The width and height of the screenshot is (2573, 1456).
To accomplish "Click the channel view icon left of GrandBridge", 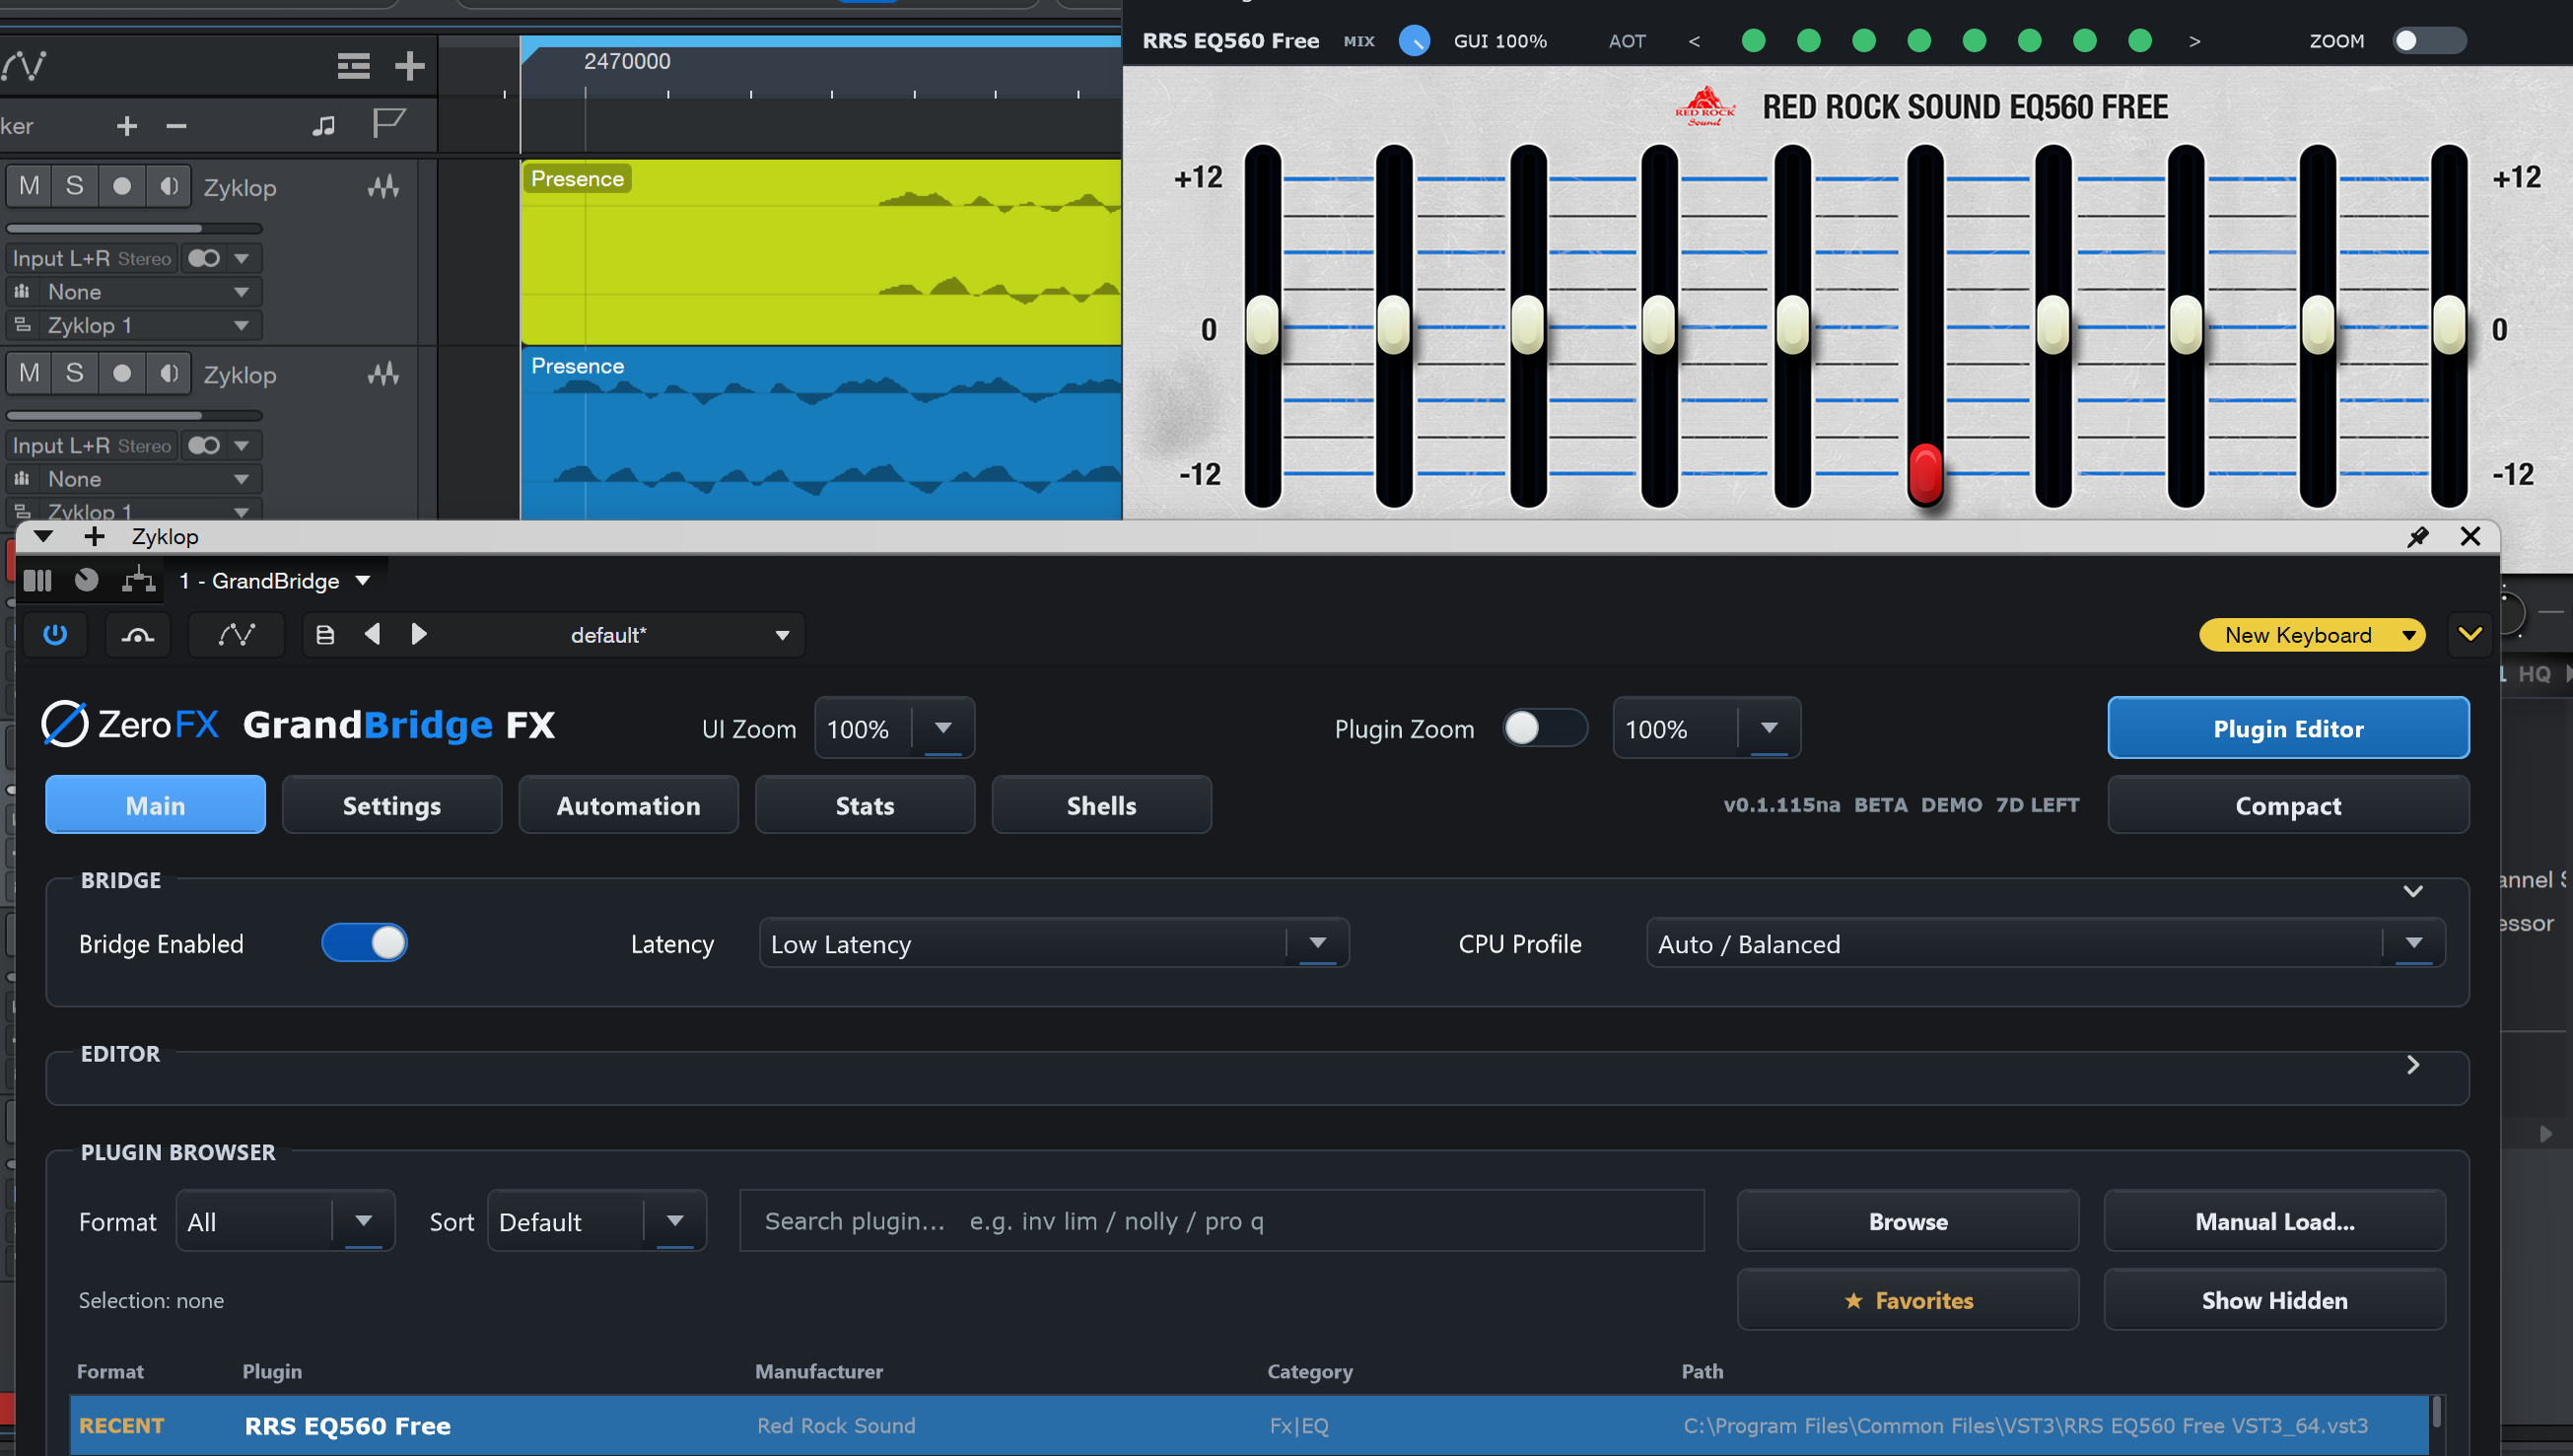I will [38, 581].
